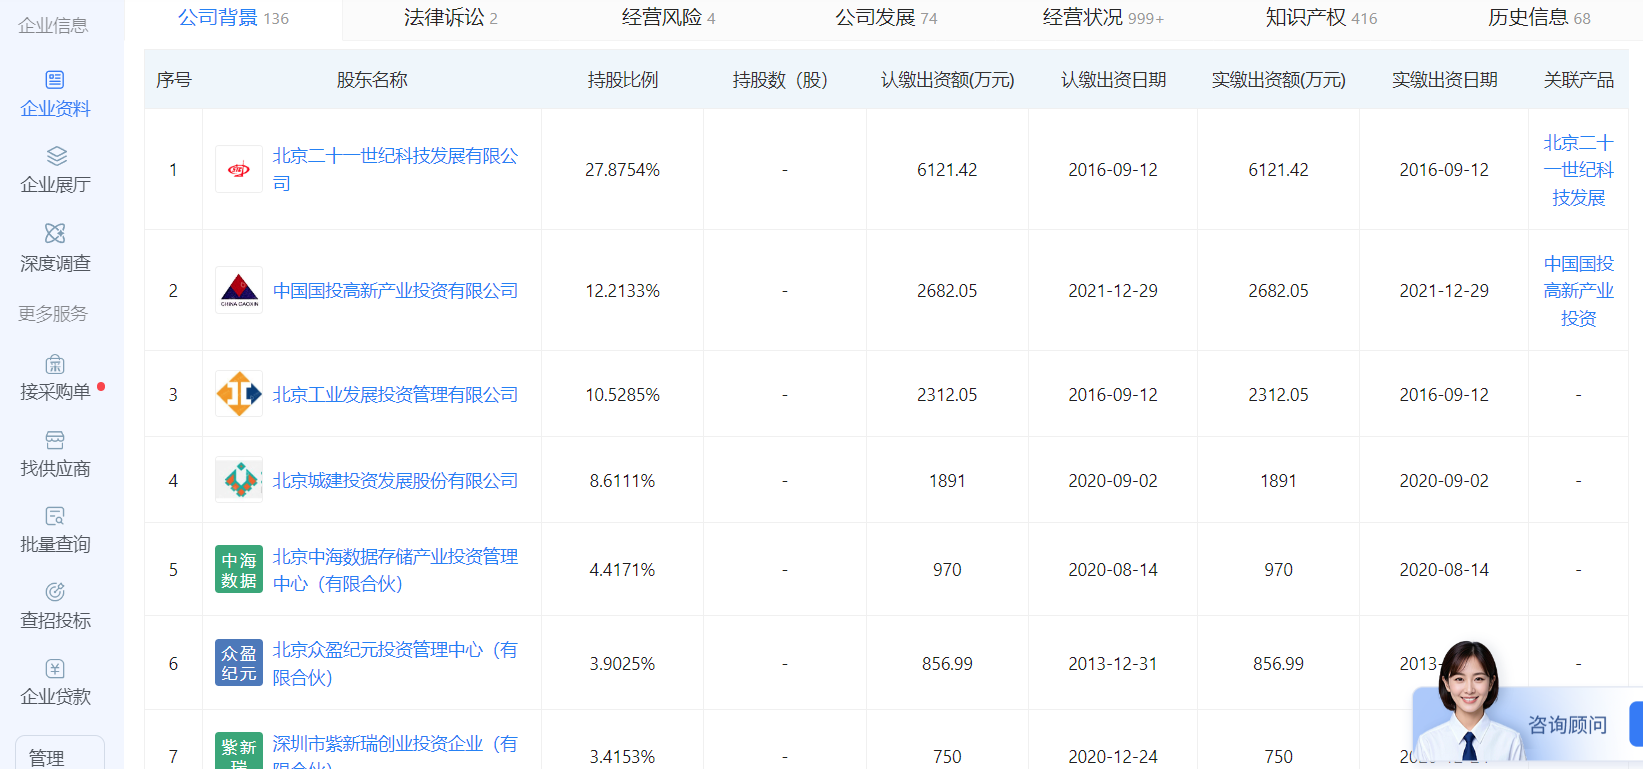Image resolution: width=1643 pixels, height=769 pixels.
Task: Open the 咨询顾问 assistant avatar
Action: pos(1467,701)
